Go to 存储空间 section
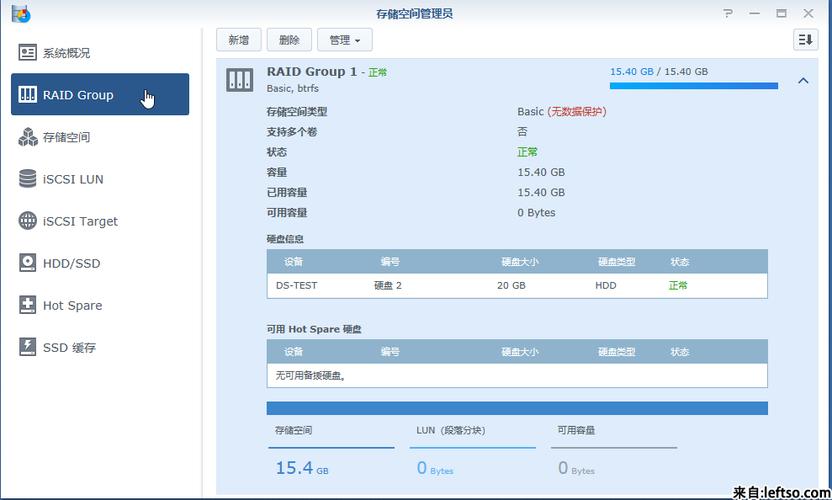The height and width of the screenshot is (500, 832). [x=100, y=137]
